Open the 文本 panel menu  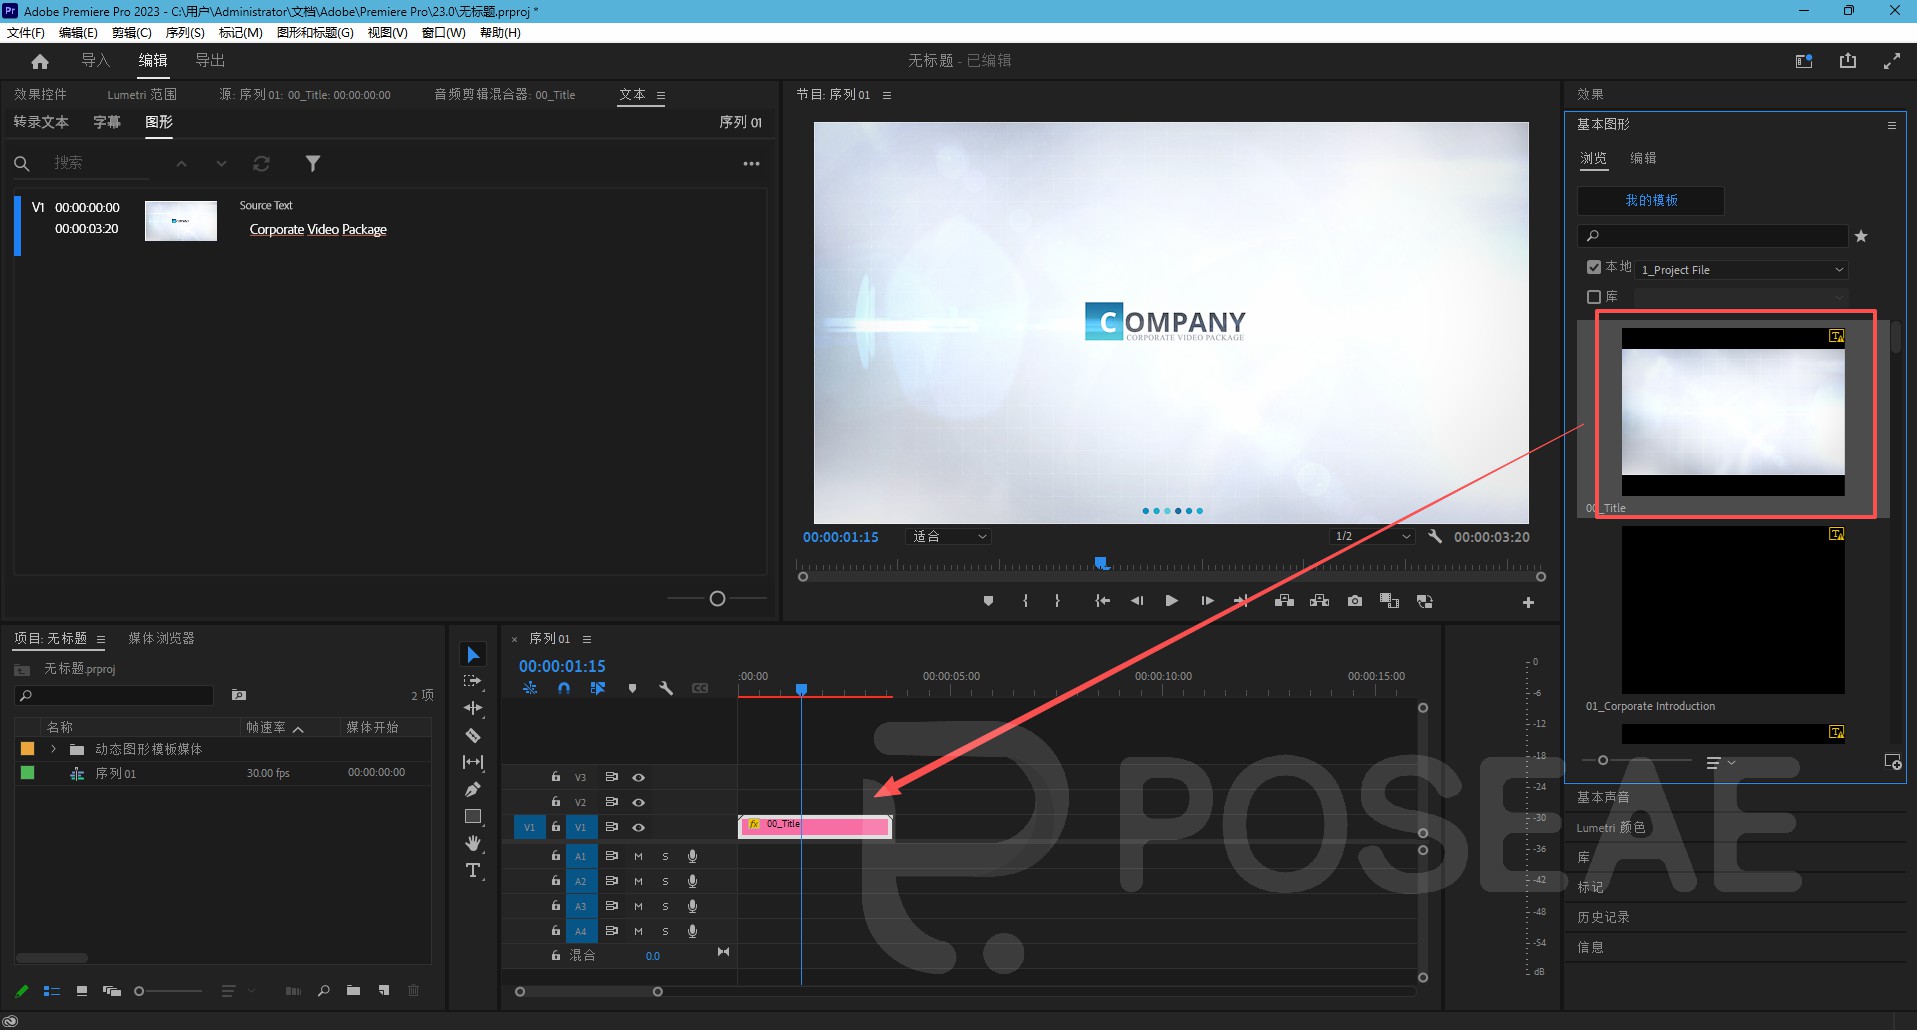pyautogui.click(x=661, y=95)
